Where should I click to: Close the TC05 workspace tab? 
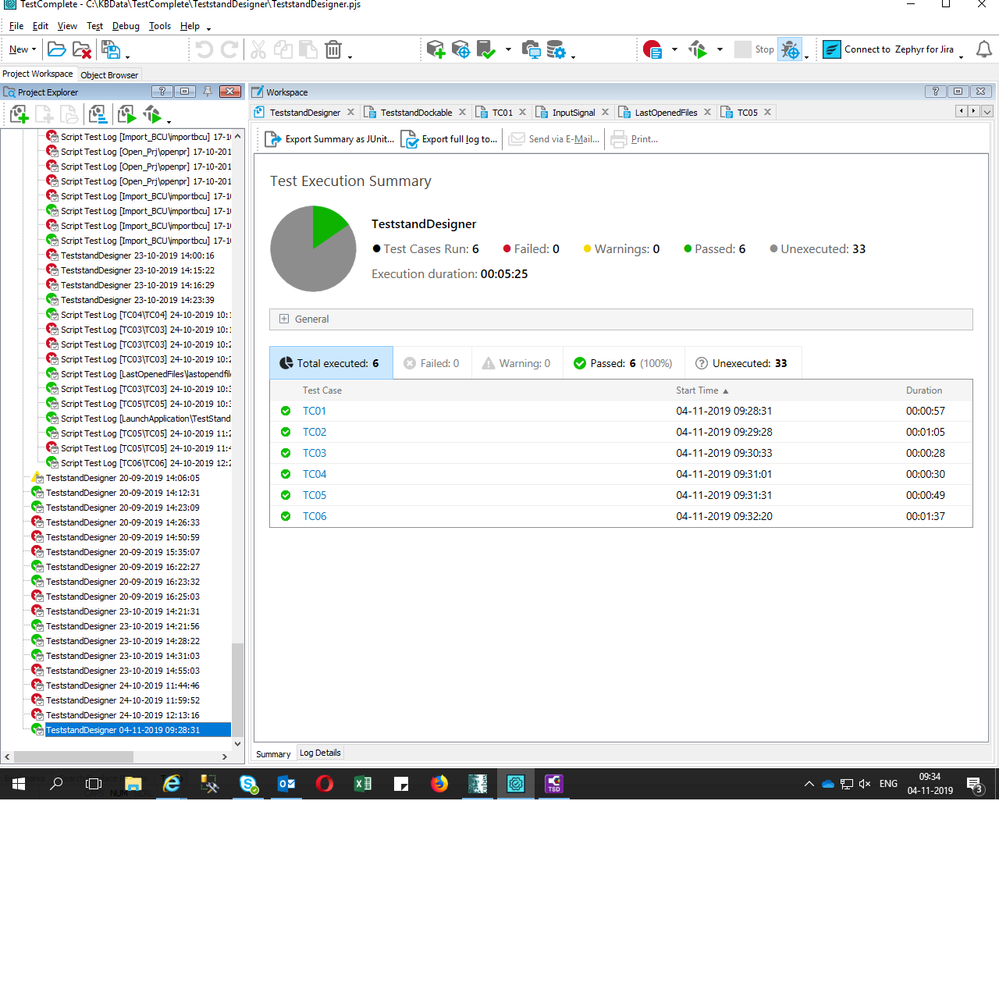coord(767,112)
